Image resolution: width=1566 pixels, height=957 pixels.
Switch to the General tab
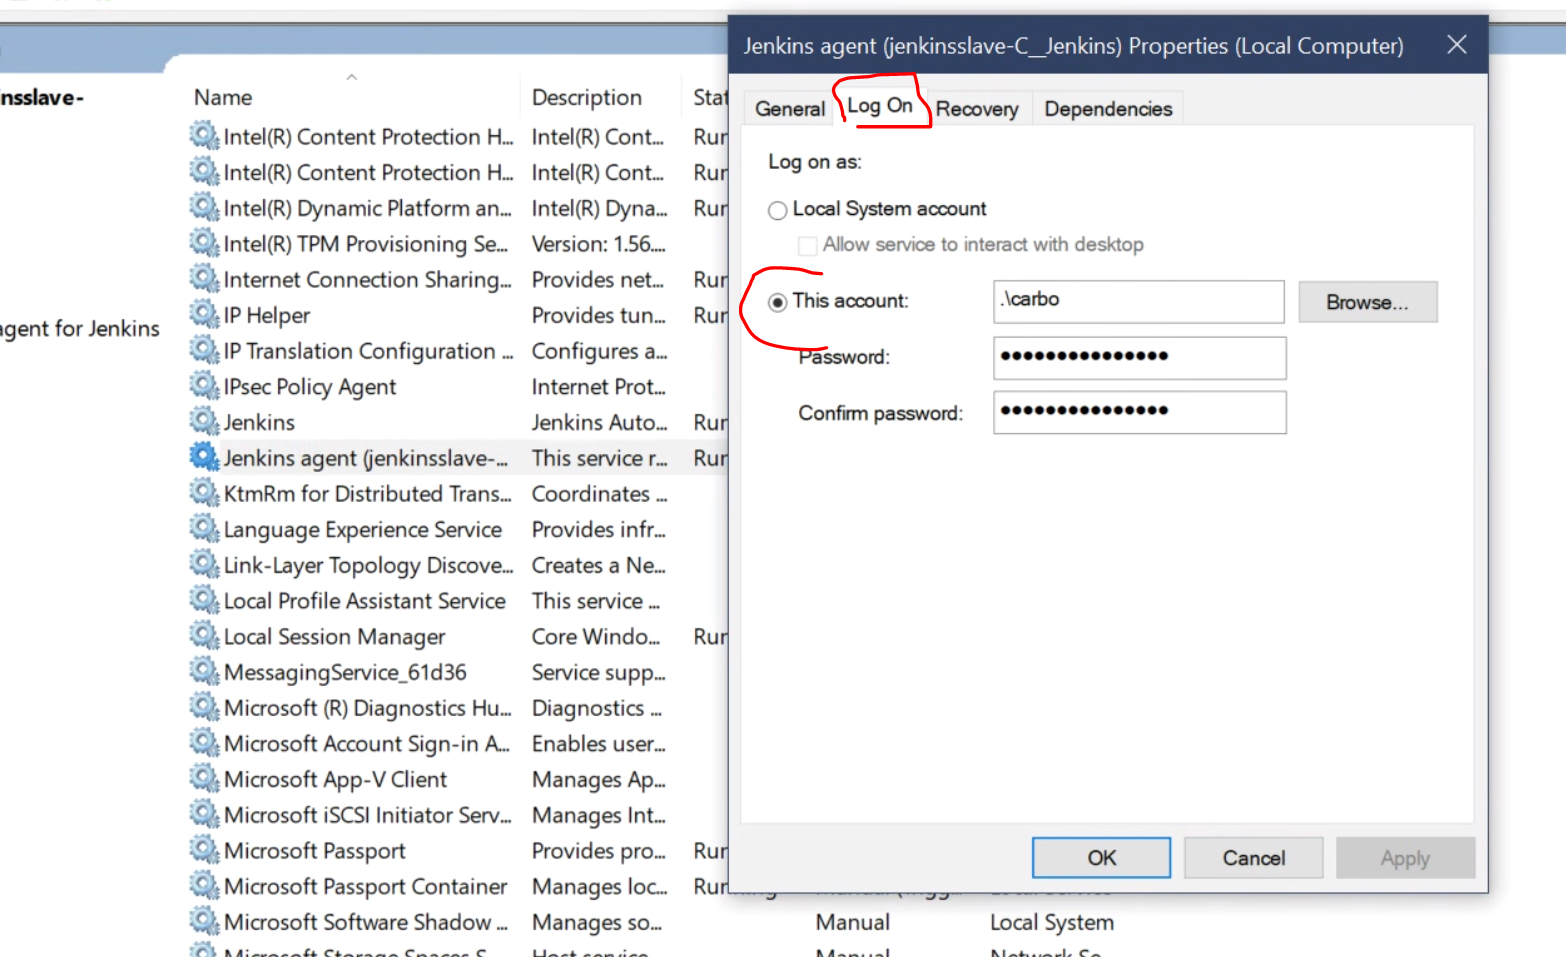pyautogui.click(x=790, y=108)
